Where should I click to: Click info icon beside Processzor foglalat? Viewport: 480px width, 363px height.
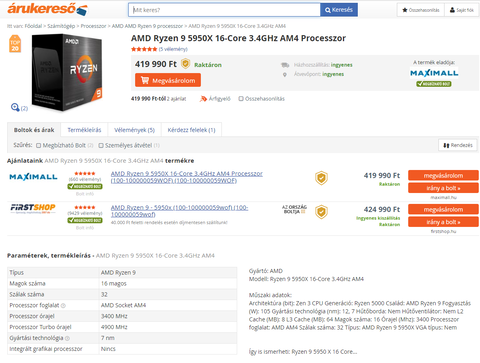pyautogui.click(x=63, y=305)
